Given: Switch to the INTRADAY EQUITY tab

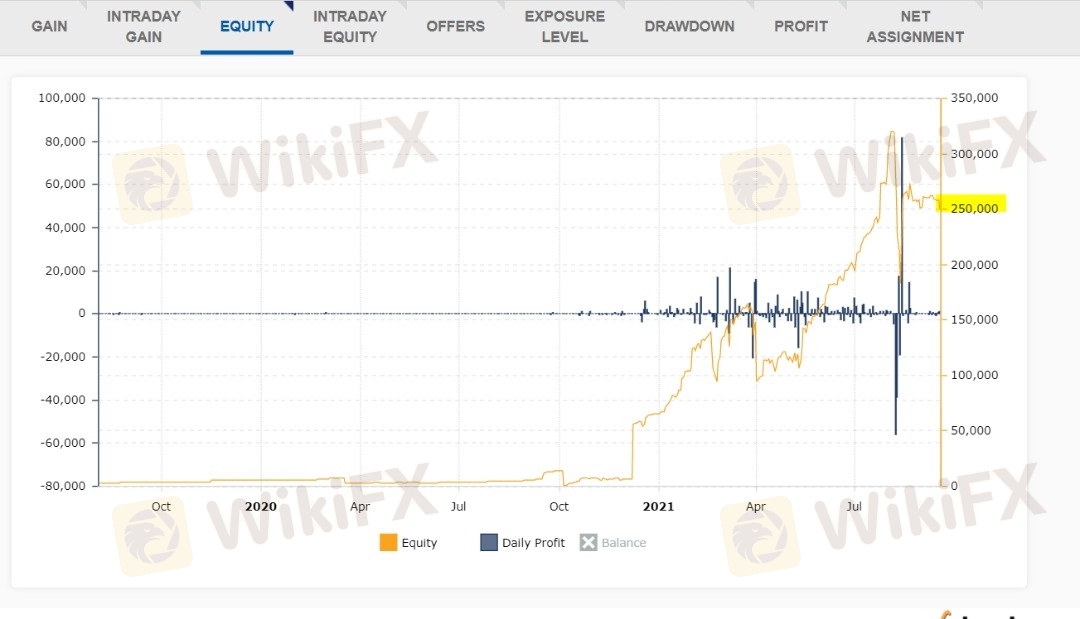Looking at the screenshot, I should 349,27.
